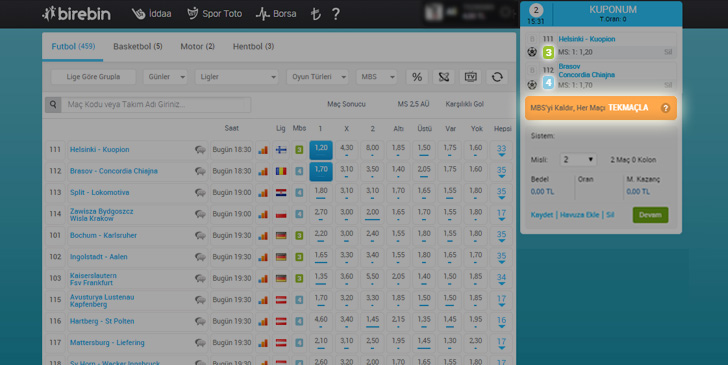Open statistics bar chart for Helsinki - Kuopion

point(263,150)
